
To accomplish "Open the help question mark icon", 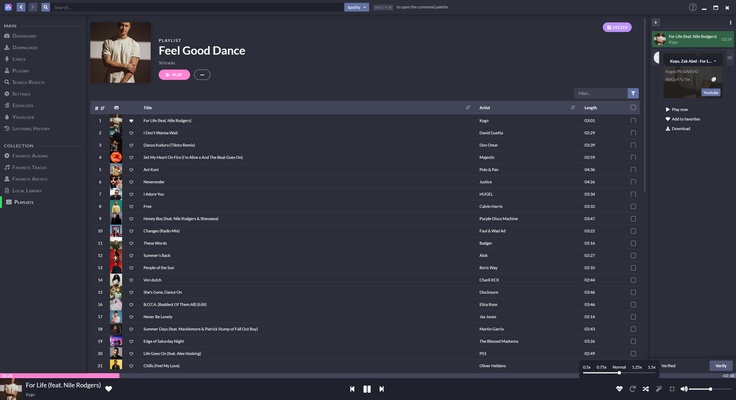I will click(692, 7).
